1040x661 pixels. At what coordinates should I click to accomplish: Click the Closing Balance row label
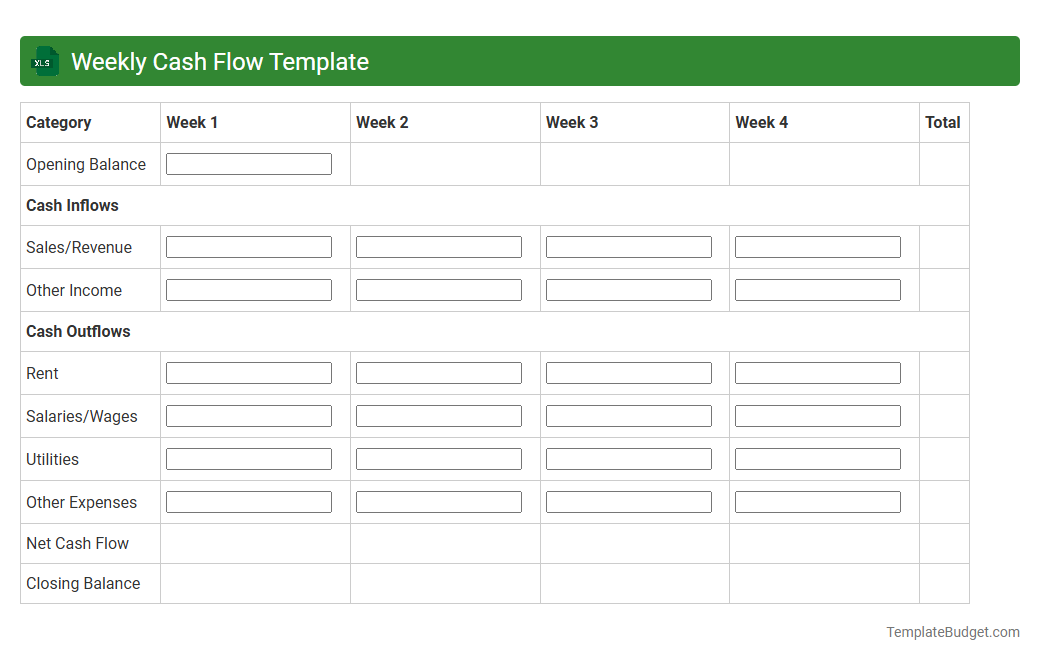coord(83,583)
